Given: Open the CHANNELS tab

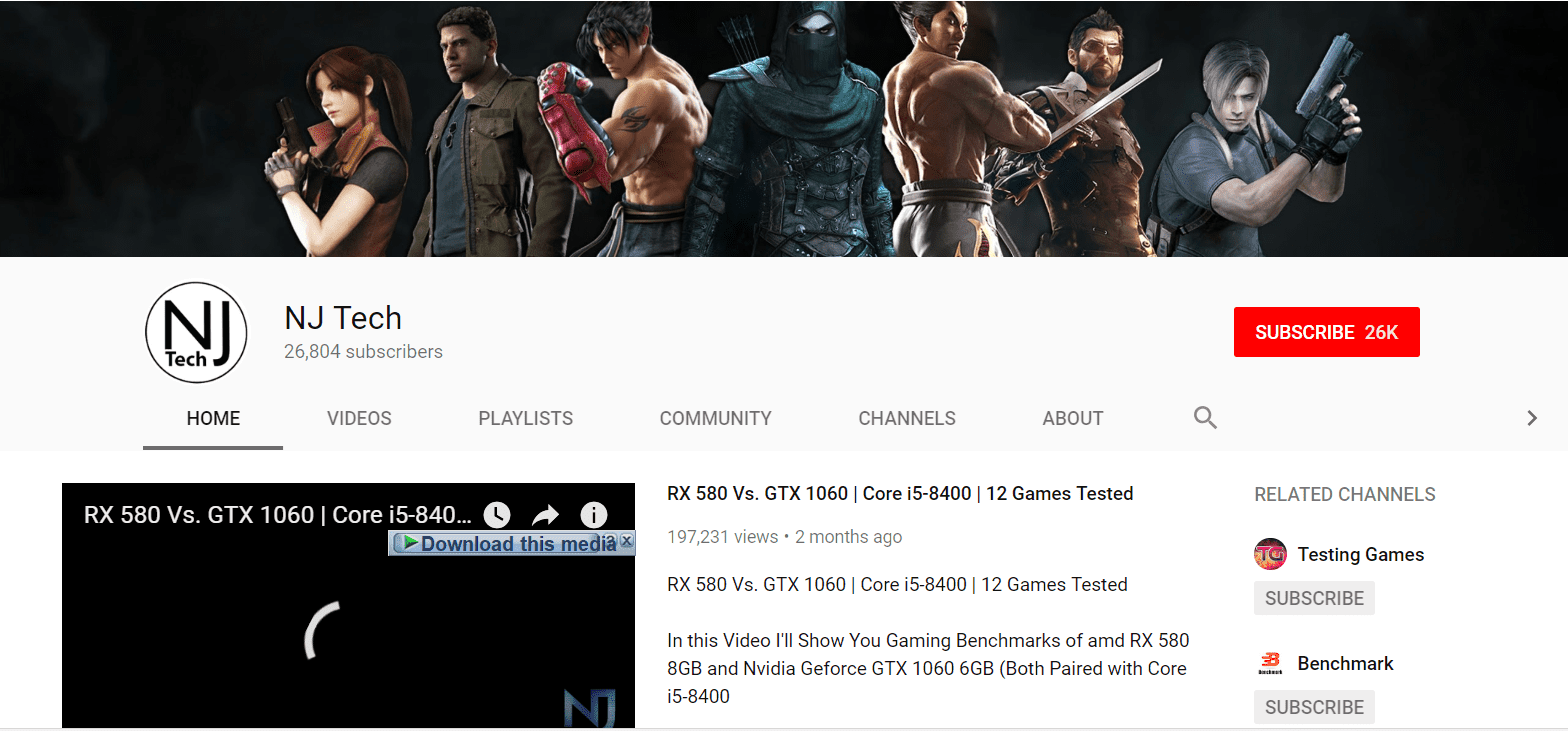Looking at the screenshot, I should pyautogui.click(x=907, y=418).
